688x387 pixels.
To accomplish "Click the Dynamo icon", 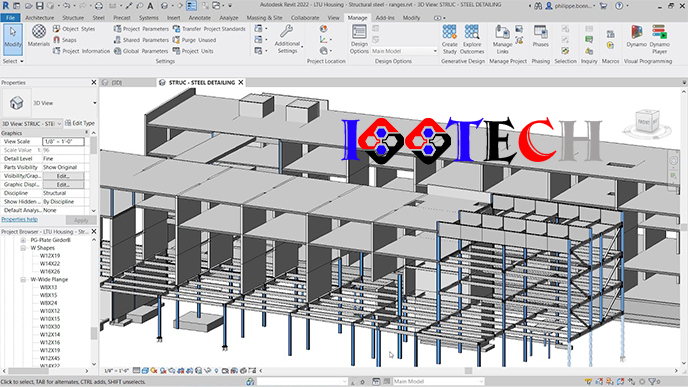I will click(636, 36).
